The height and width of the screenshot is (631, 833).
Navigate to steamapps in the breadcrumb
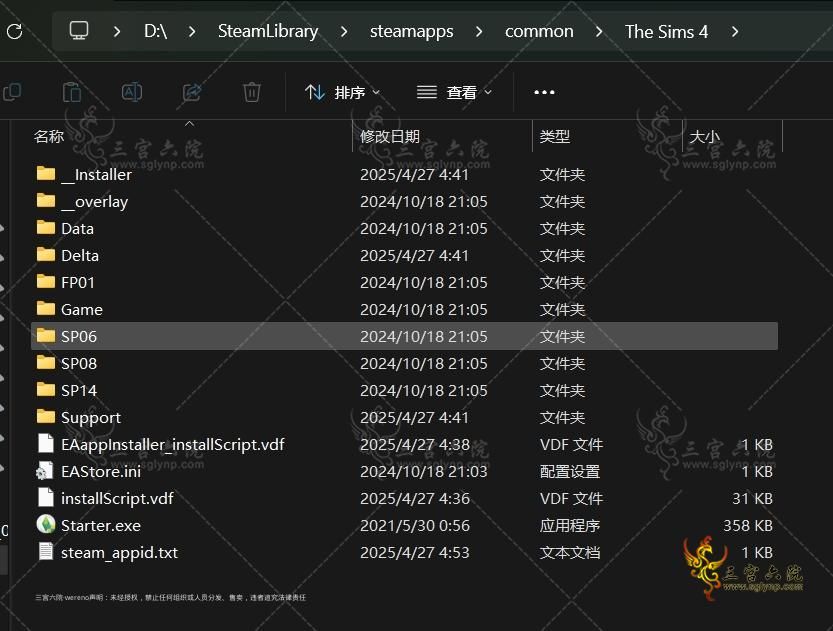[x=412, y=31]
